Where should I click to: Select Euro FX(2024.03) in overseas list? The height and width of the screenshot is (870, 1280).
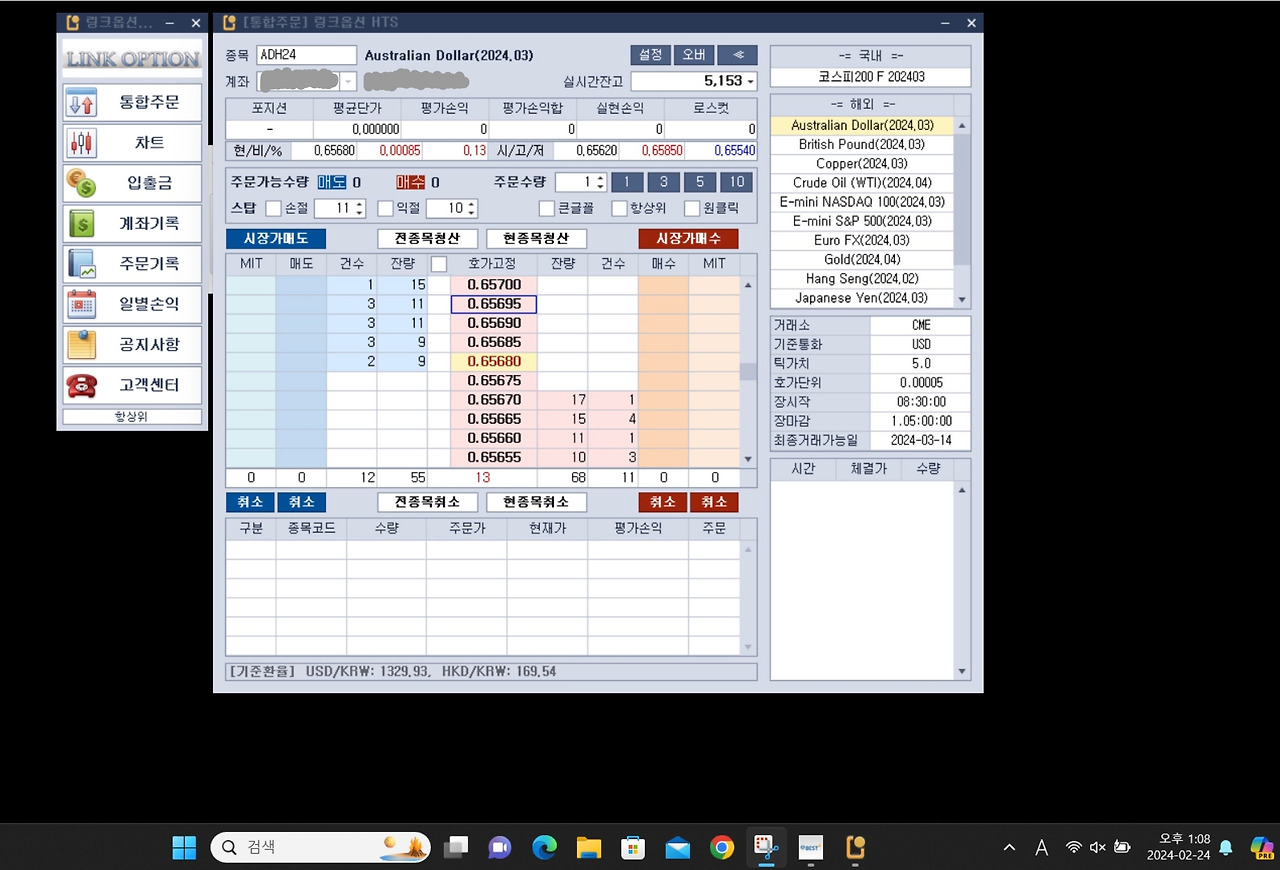point(862,240)
